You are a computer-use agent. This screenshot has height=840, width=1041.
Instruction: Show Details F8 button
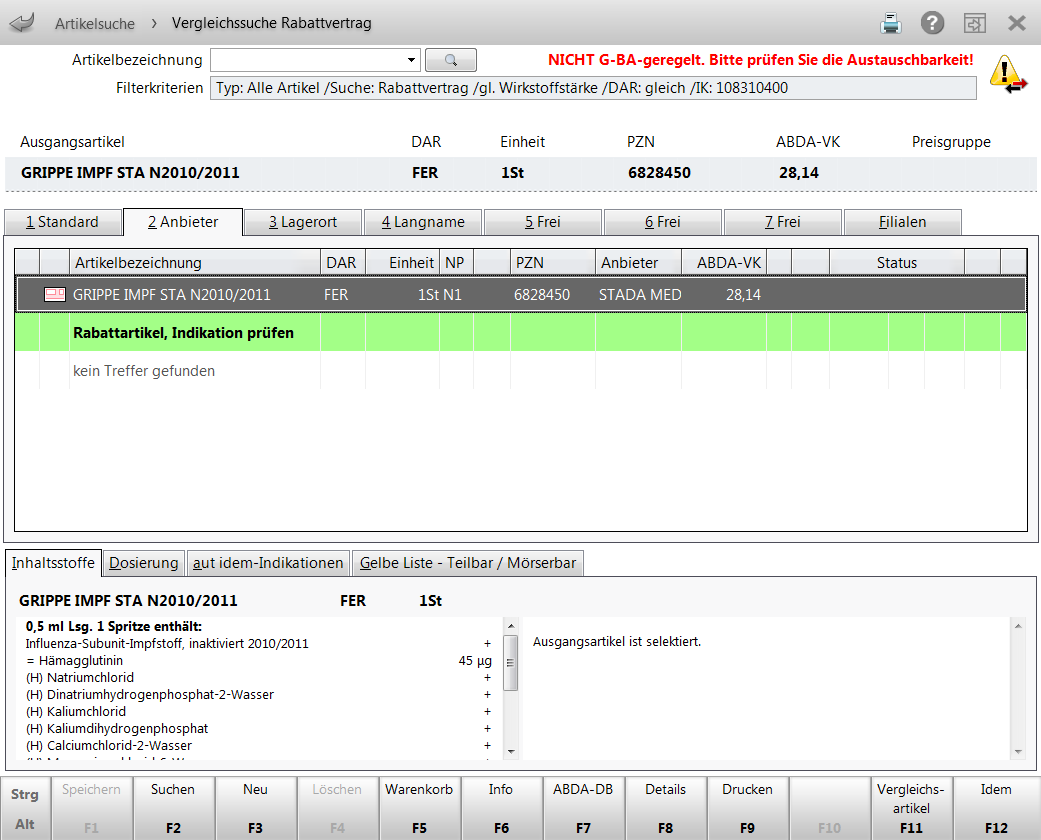pos(665,808)
